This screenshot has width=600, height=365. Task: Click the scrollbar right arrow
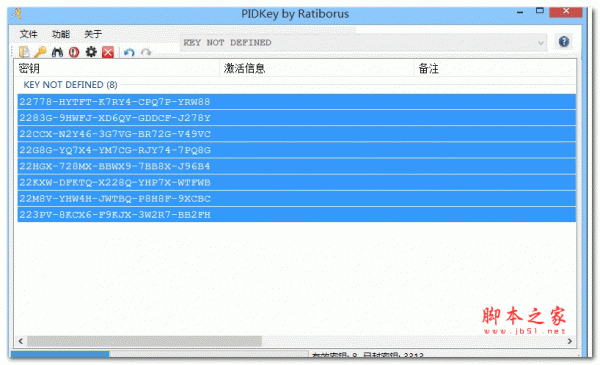click(x=570, y=341)
